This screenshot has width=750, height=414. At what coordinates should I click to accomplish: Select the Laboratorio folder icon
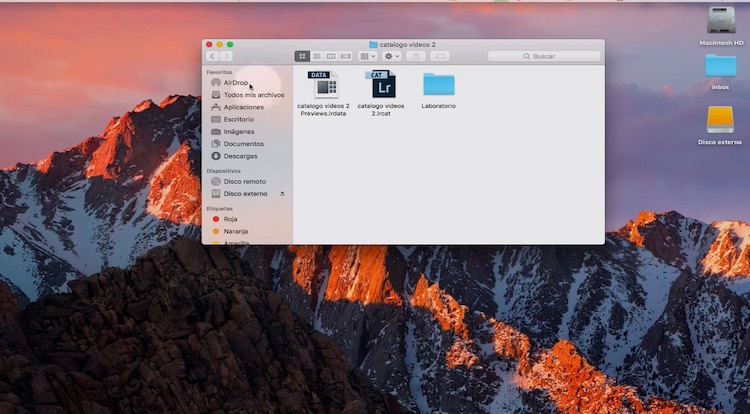click(x=439, y=84)
